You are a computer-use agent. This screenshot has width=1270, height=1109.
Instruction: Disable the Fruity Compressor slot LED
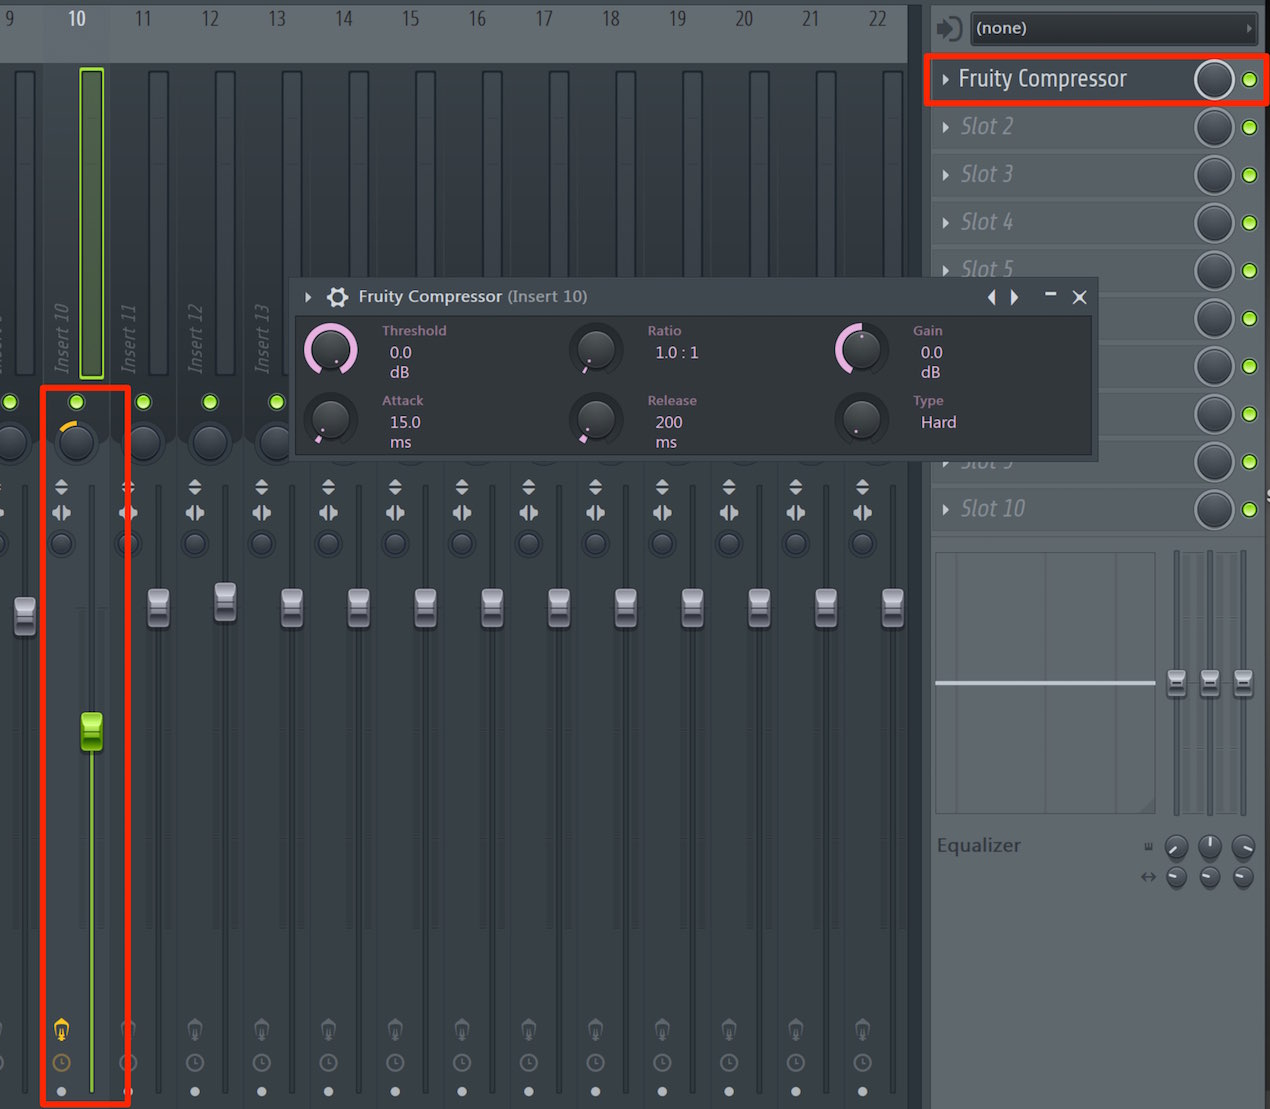(1249, 80)
